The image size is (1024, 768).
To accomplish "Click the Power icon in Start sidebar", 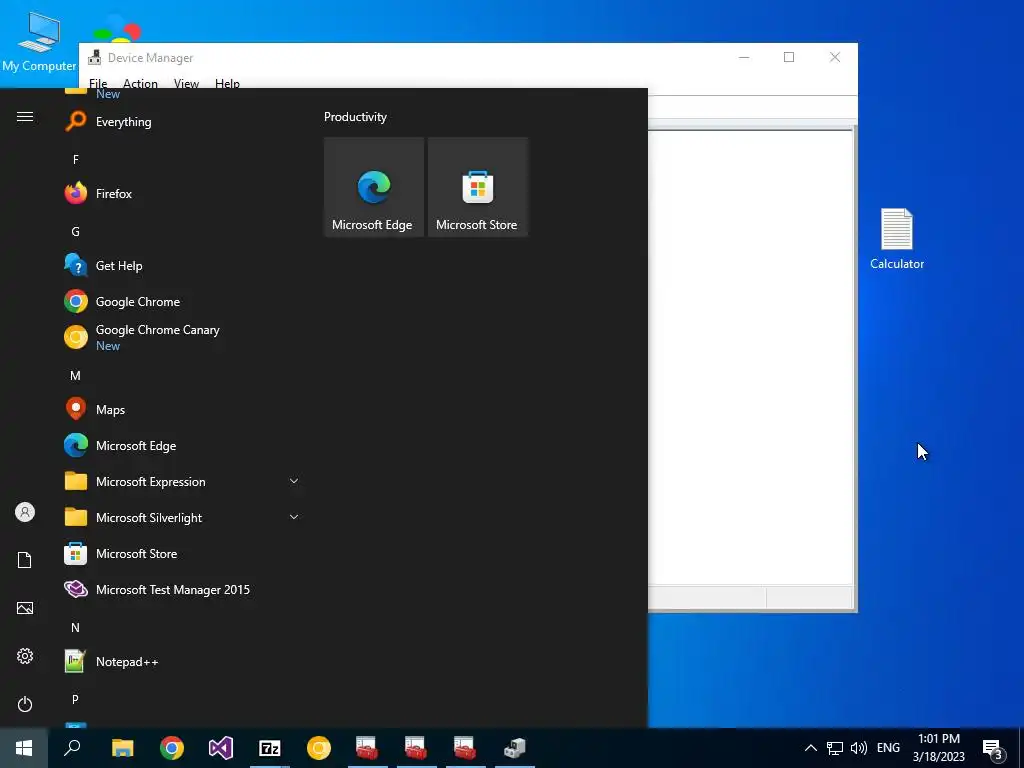I will click(25, 704).
